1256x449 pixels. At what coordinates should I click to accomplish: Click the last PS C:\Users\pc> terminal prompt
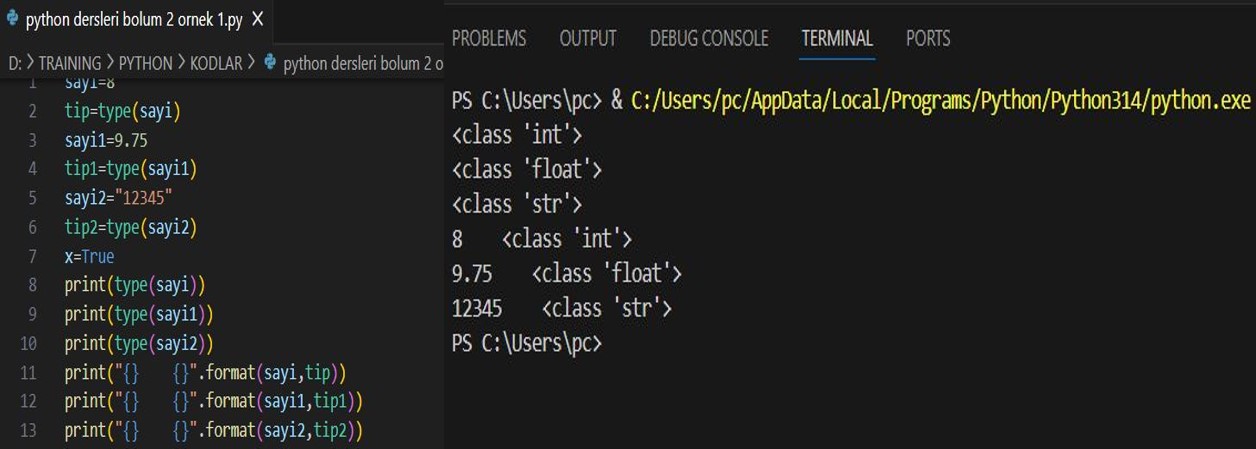526,343
